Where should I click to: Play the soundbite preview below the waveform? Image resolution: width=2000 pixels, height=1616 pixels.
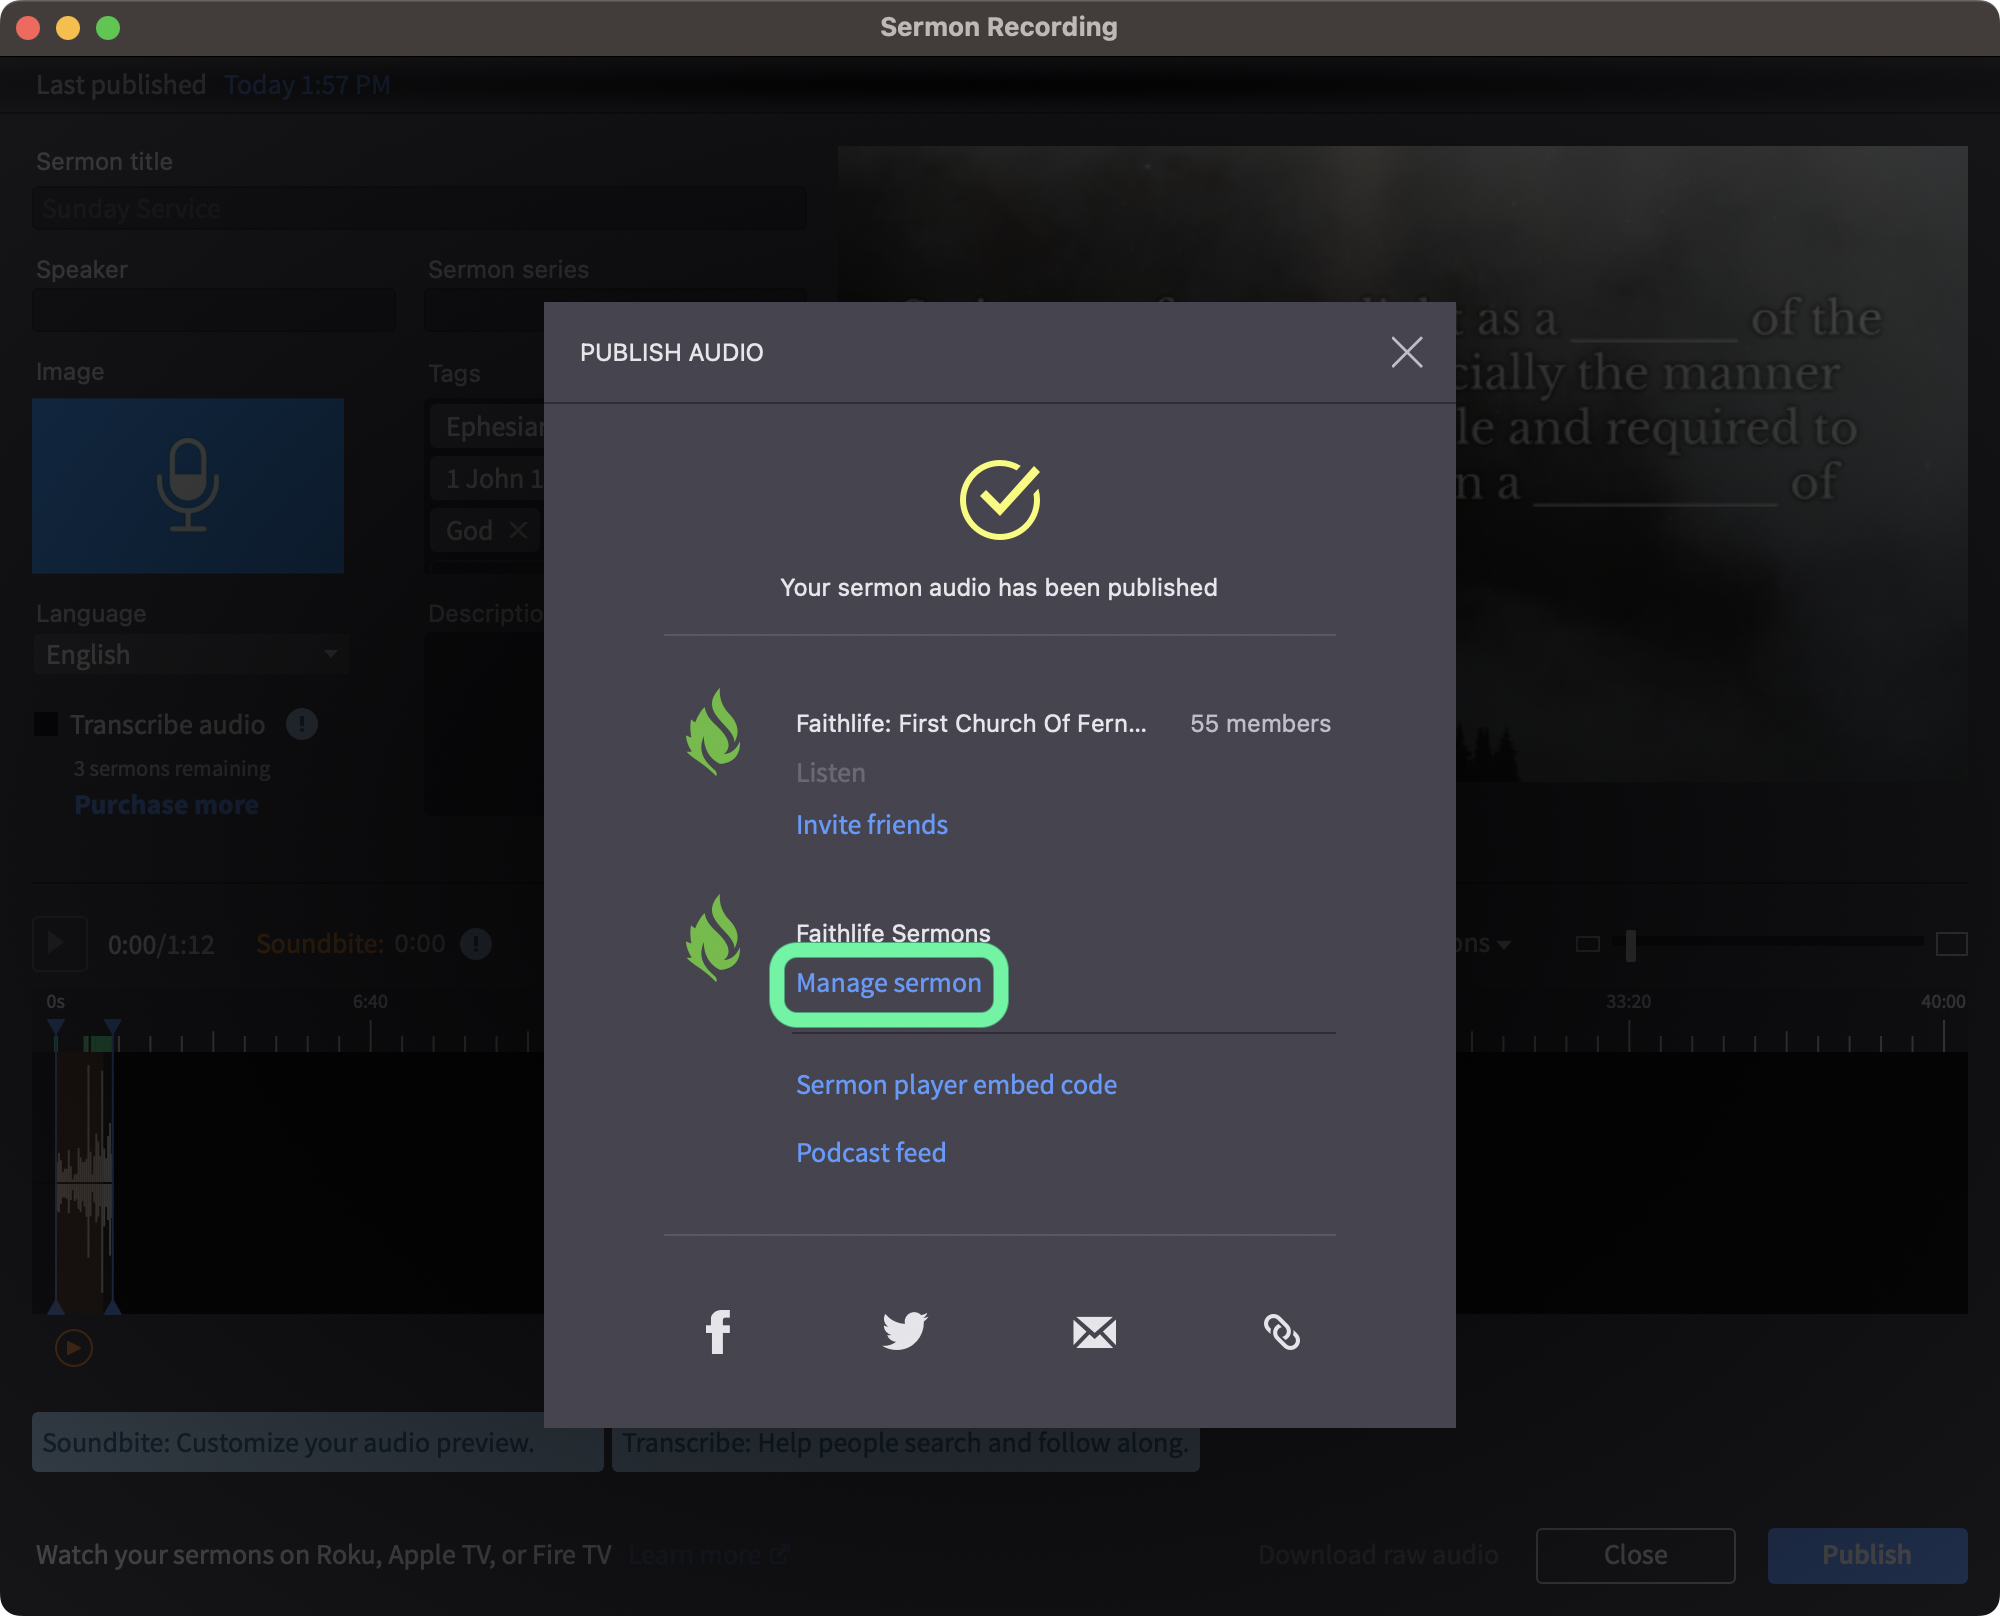(74, 1348)
